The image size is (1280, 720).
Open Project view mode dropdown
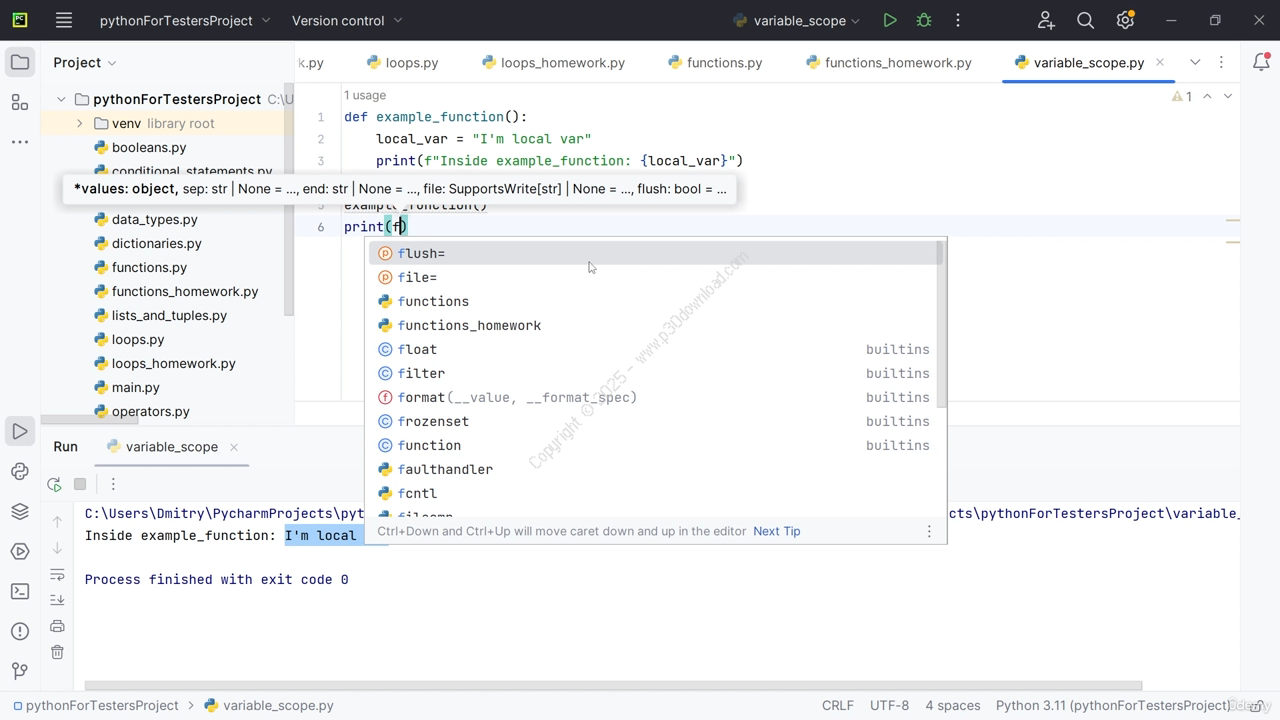click(x=85, y=62)
